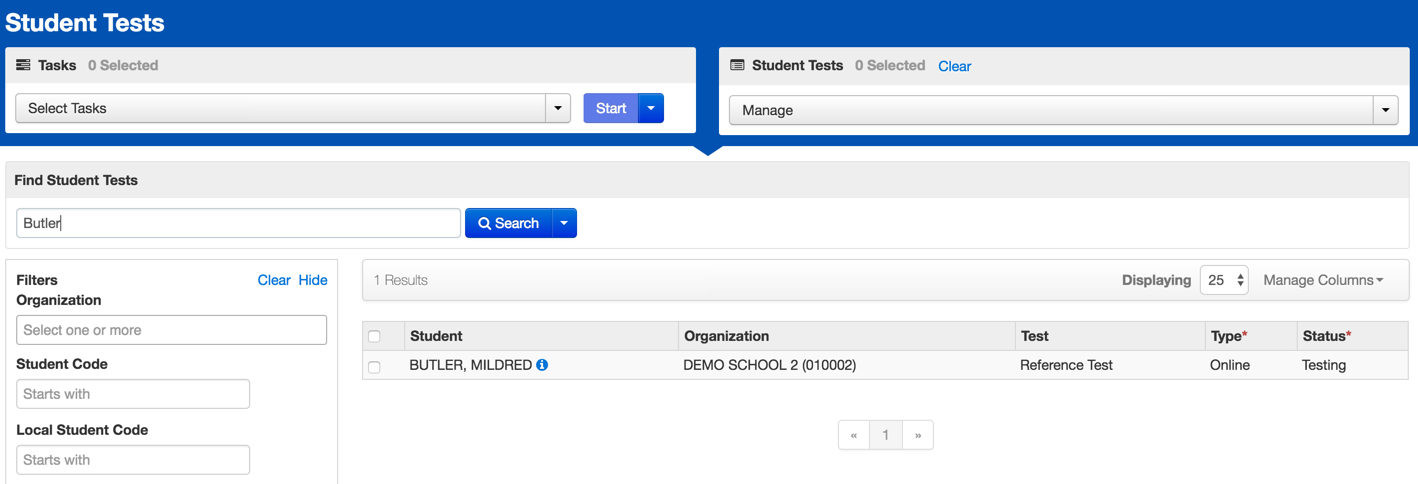Click the Student Code filter field
The height and width of the screenshot is (484, 1418).
click(133, 394)
